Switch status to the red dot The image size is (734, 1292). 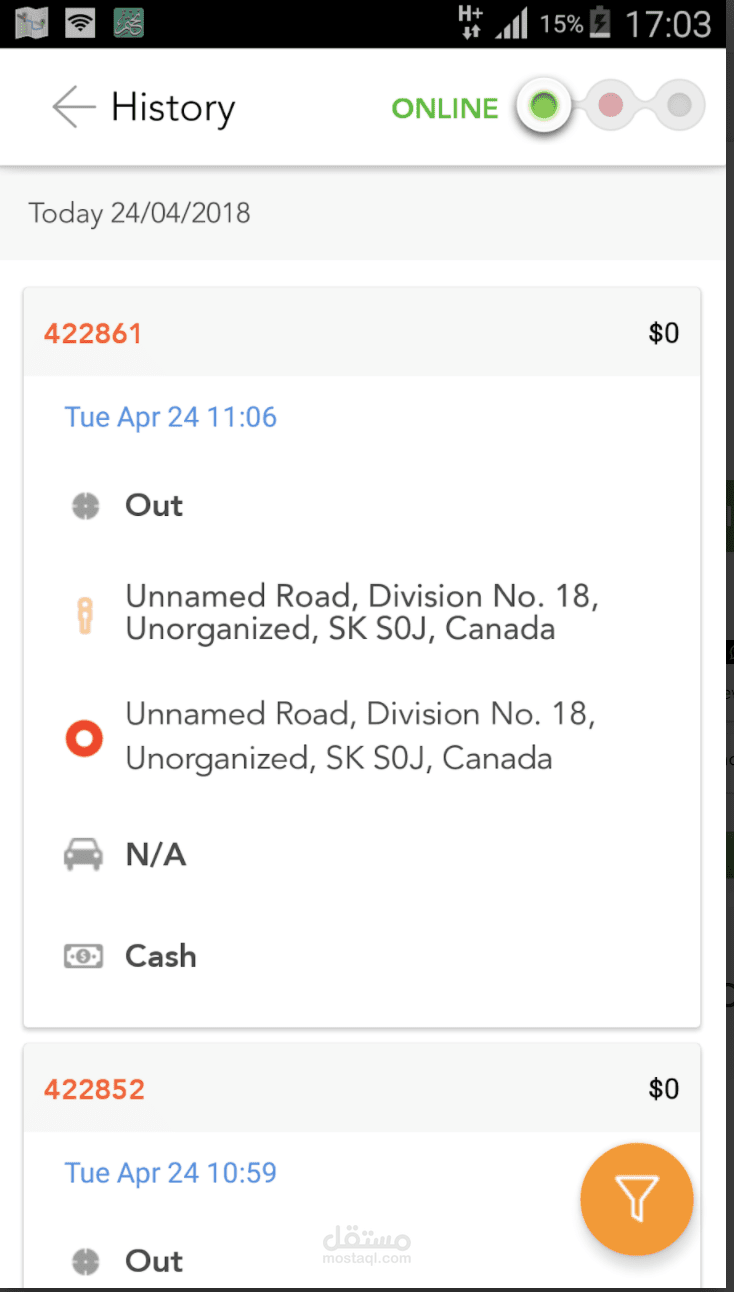click(611, 106)
